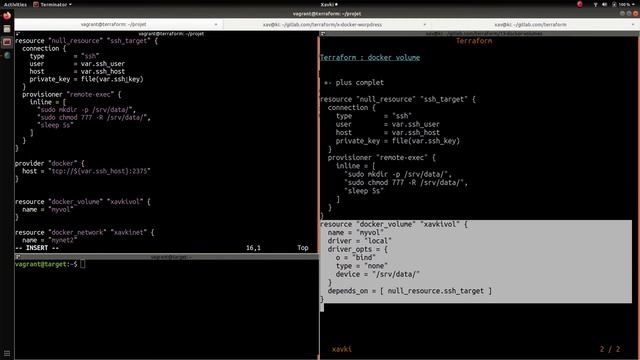Viewport: 640px width, 360px height.
Task: Open the Files app in the dock
Action: pos(7,29)
